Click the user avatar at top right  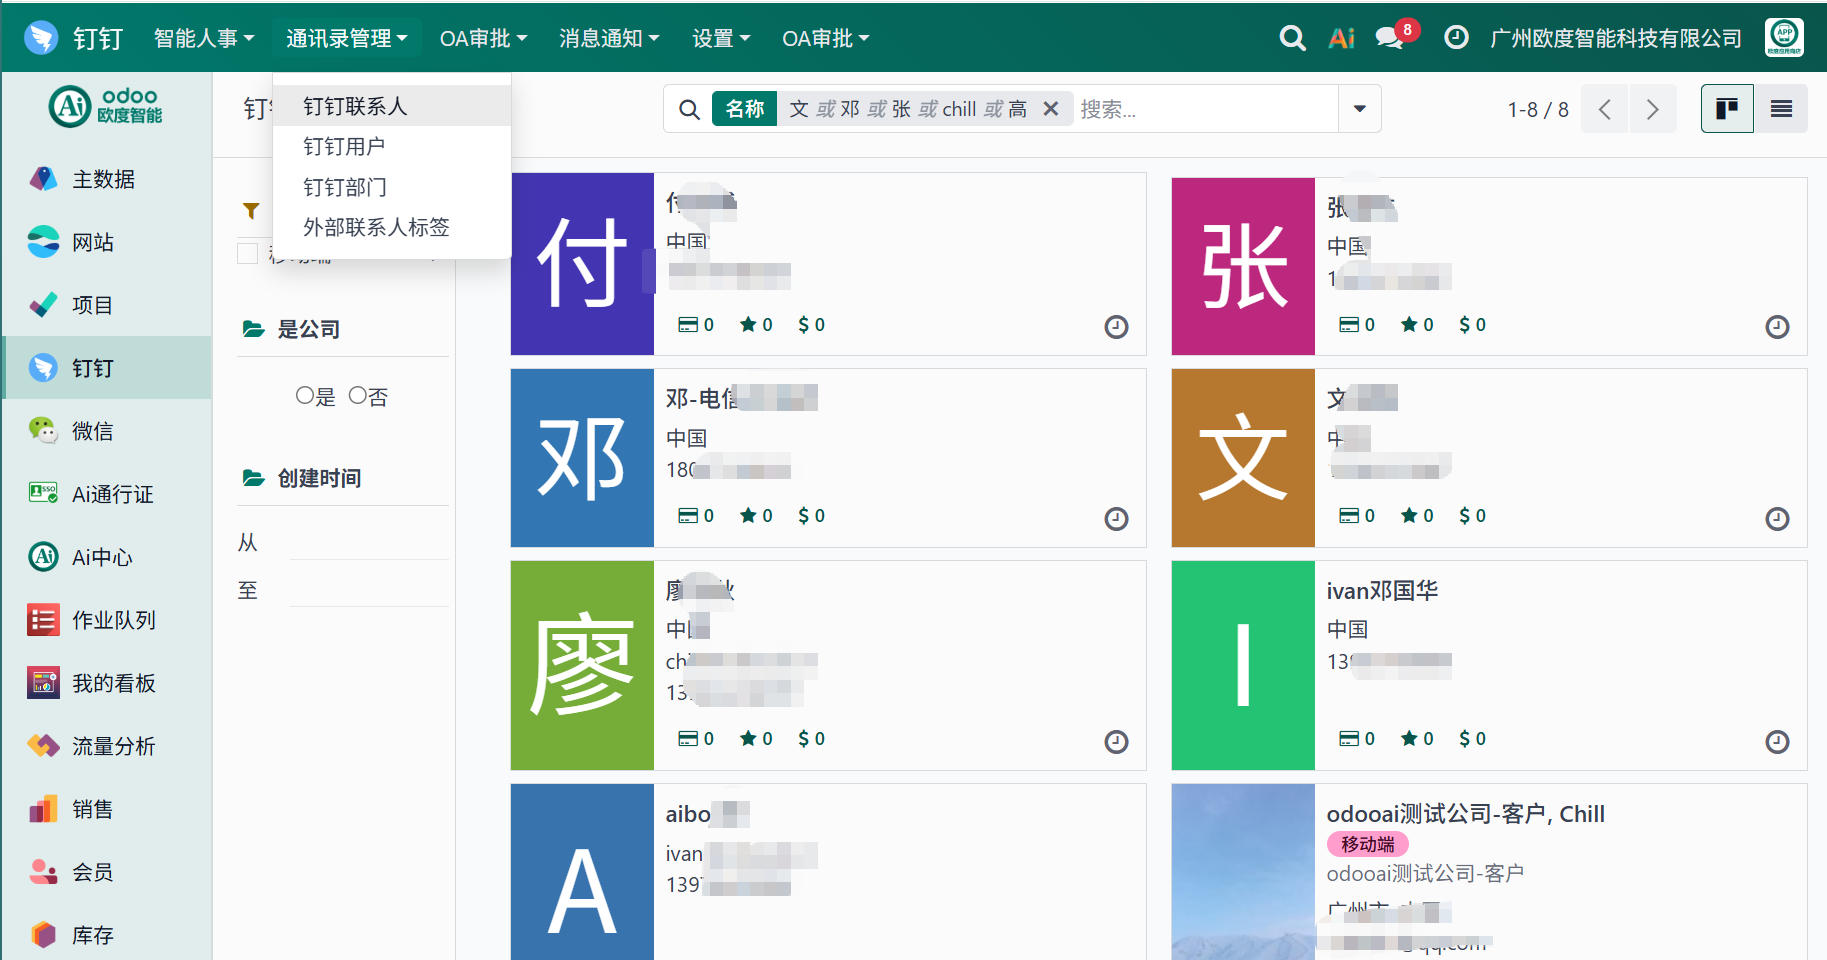(x=1784, y=38)
